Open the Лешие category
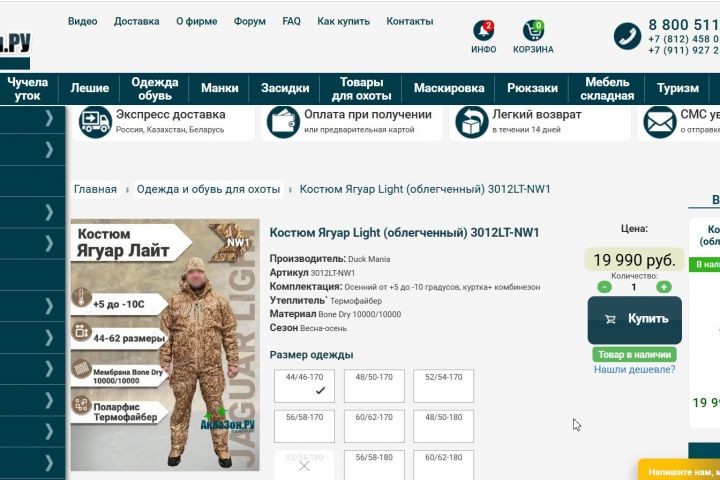The image size is (720, 480). 90,89
